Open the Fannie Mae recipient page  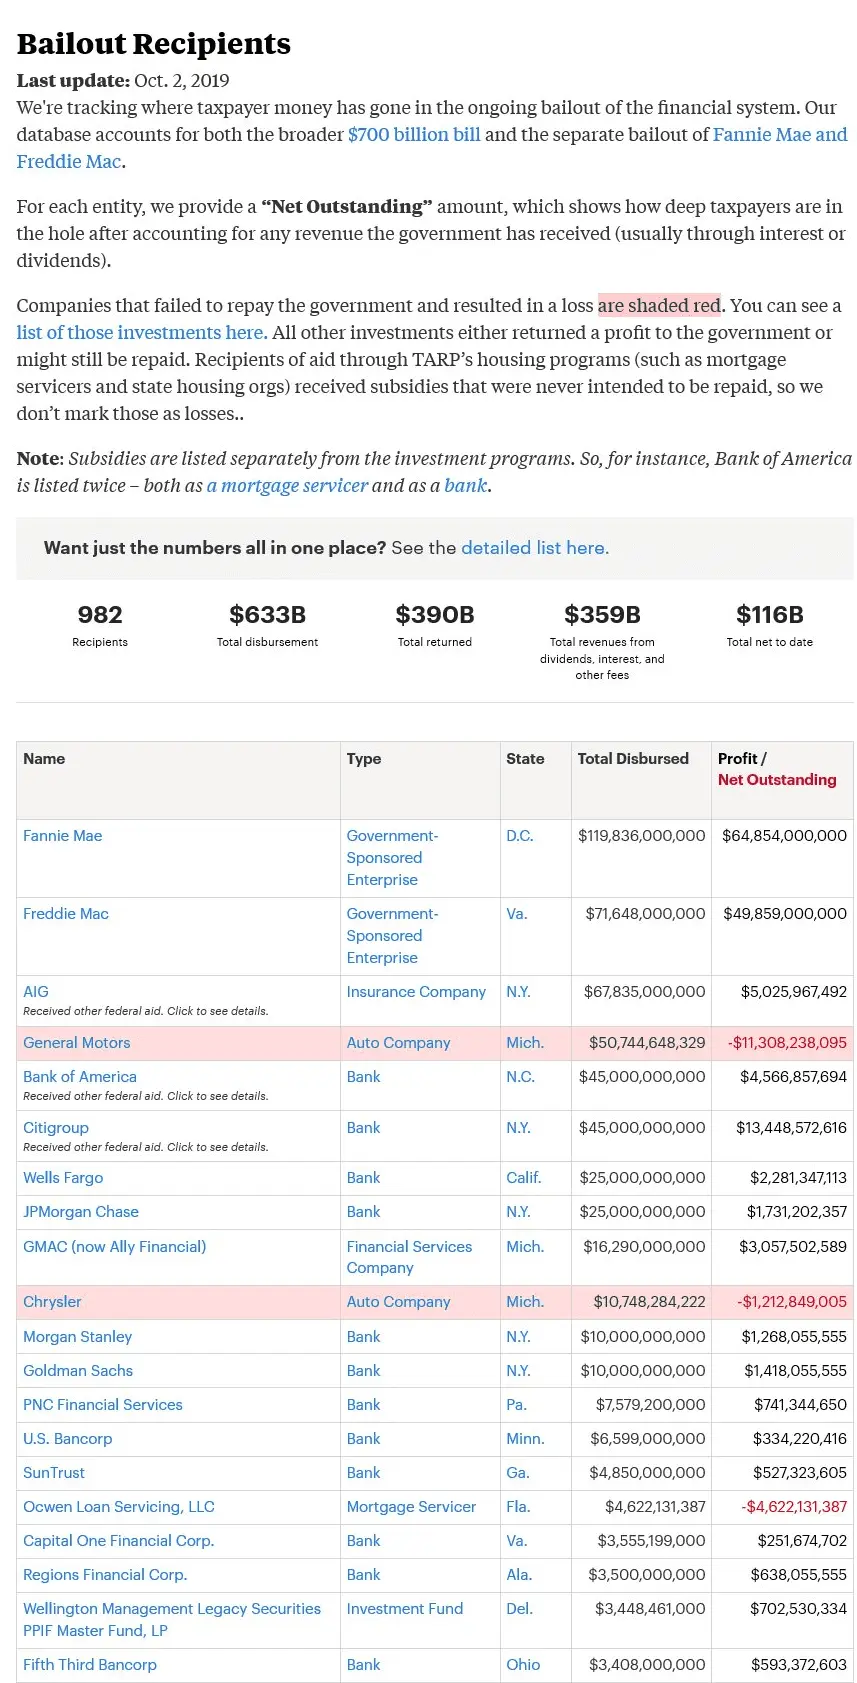pyautogui.click(x=62, y=835)
